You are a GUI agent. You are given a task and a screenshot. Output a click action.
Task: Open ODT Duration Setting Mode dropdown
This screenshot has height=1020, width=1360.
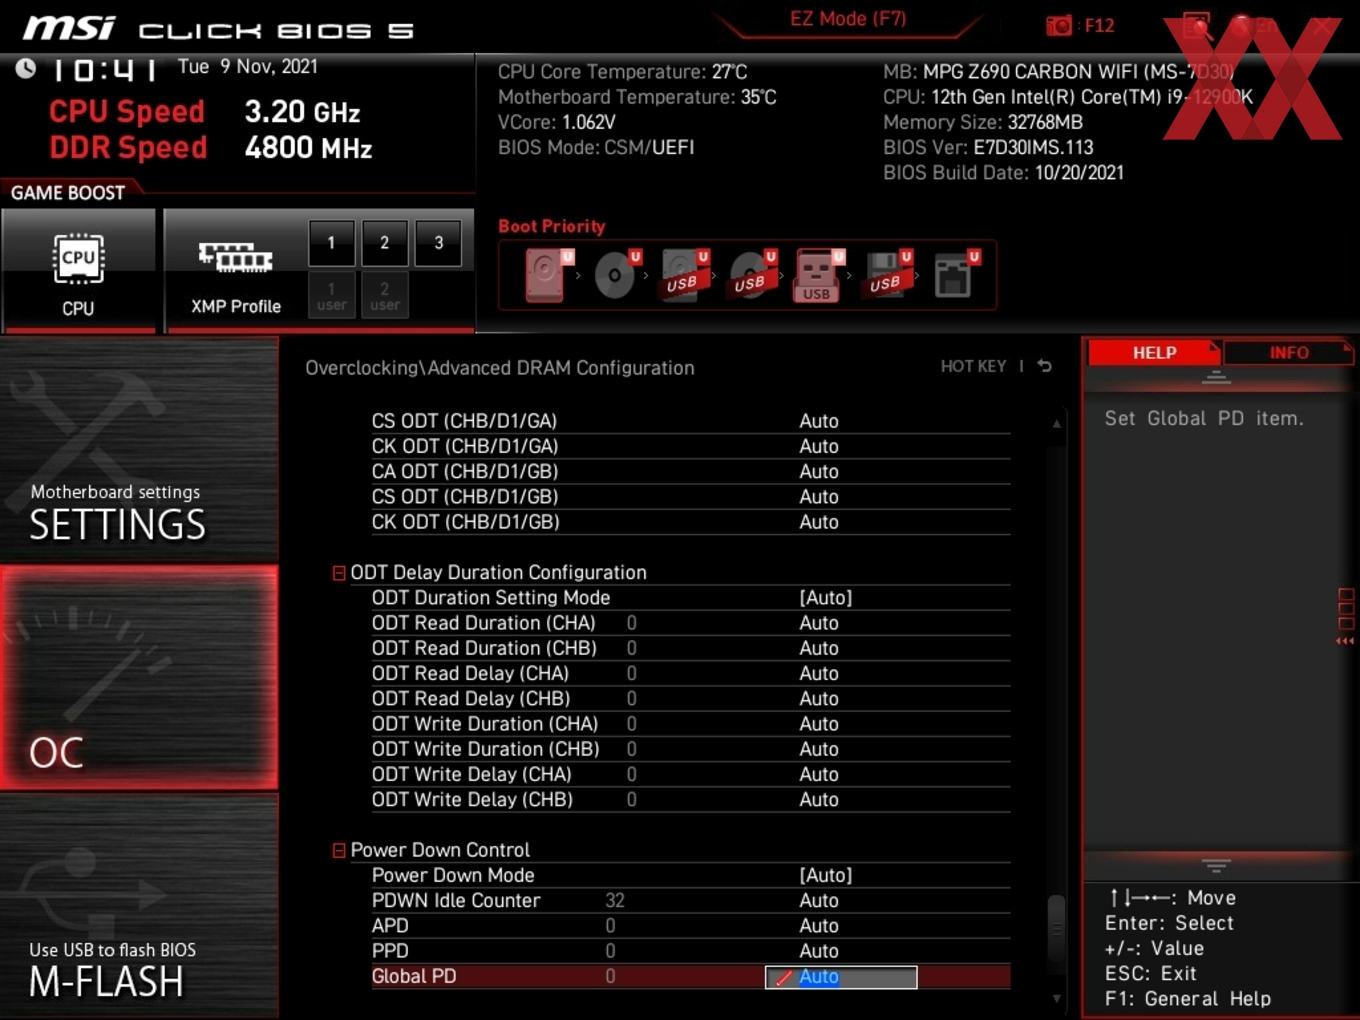(x=825, y=597)
